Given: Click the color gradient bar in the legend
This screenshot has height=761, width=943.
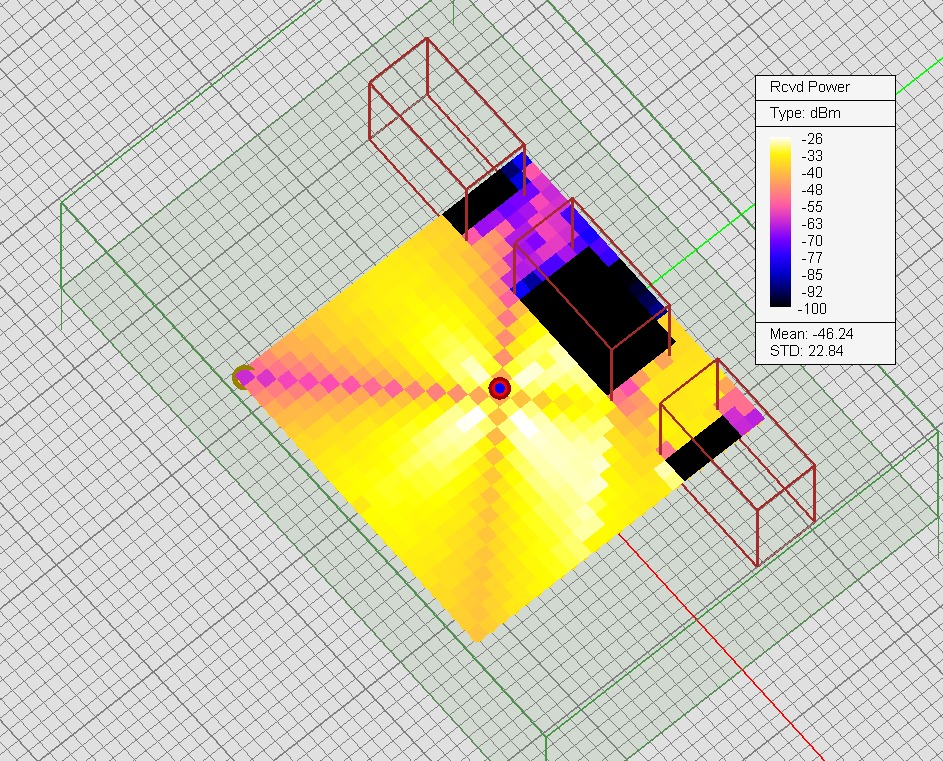Looking at the screenshot, I should (x=781, y=222).
